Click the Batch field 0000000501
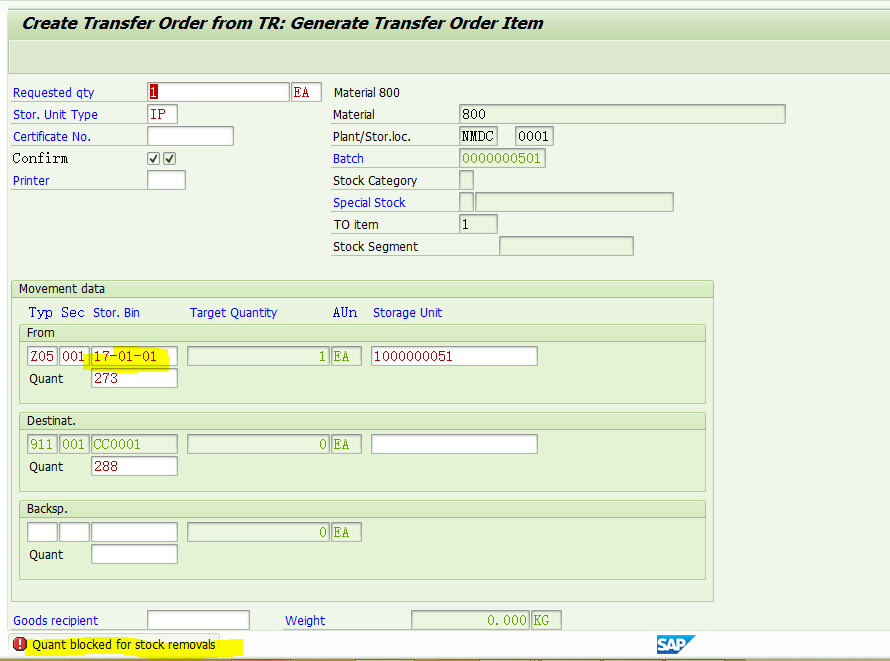Image resolution: width=890 pixels, height=661 pixels. (x=502, y=158)
